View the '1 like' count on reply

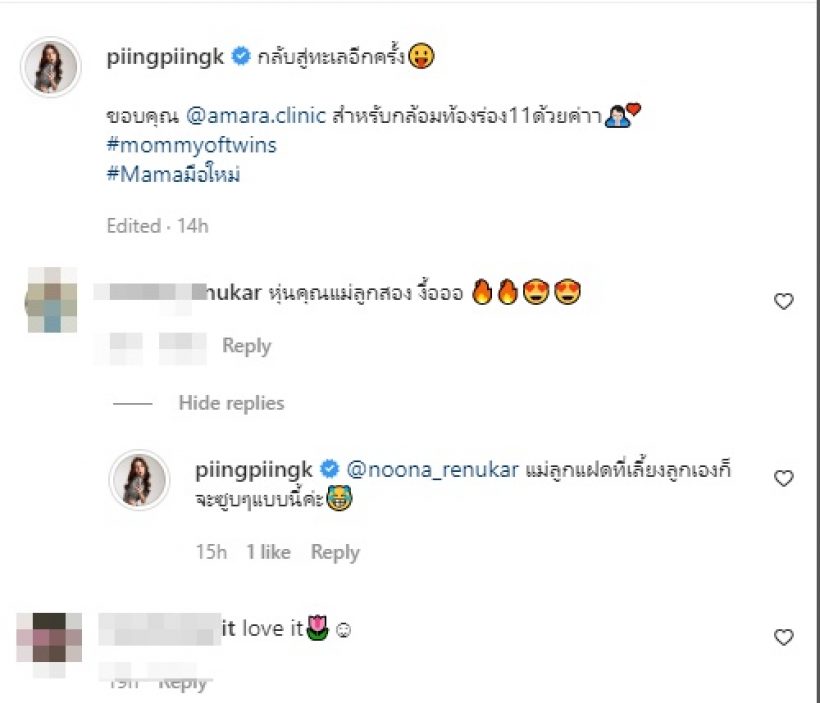click(x=268, y=552)
